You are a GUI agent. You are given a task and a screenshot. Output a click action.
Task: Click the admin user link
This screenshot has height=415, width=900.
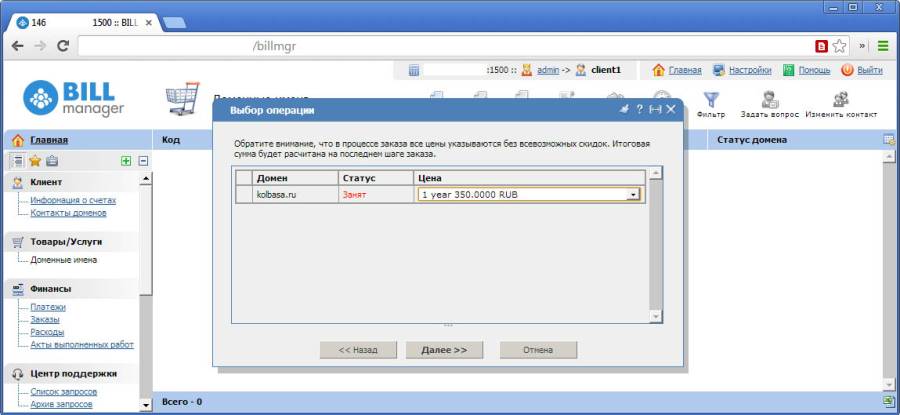tap(548, 70)
